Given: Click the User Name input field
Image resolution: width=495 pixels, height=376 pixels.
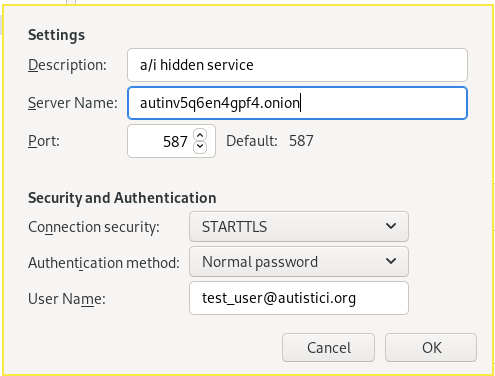Looking at the screenshot, I should click(x=299, y=298).
